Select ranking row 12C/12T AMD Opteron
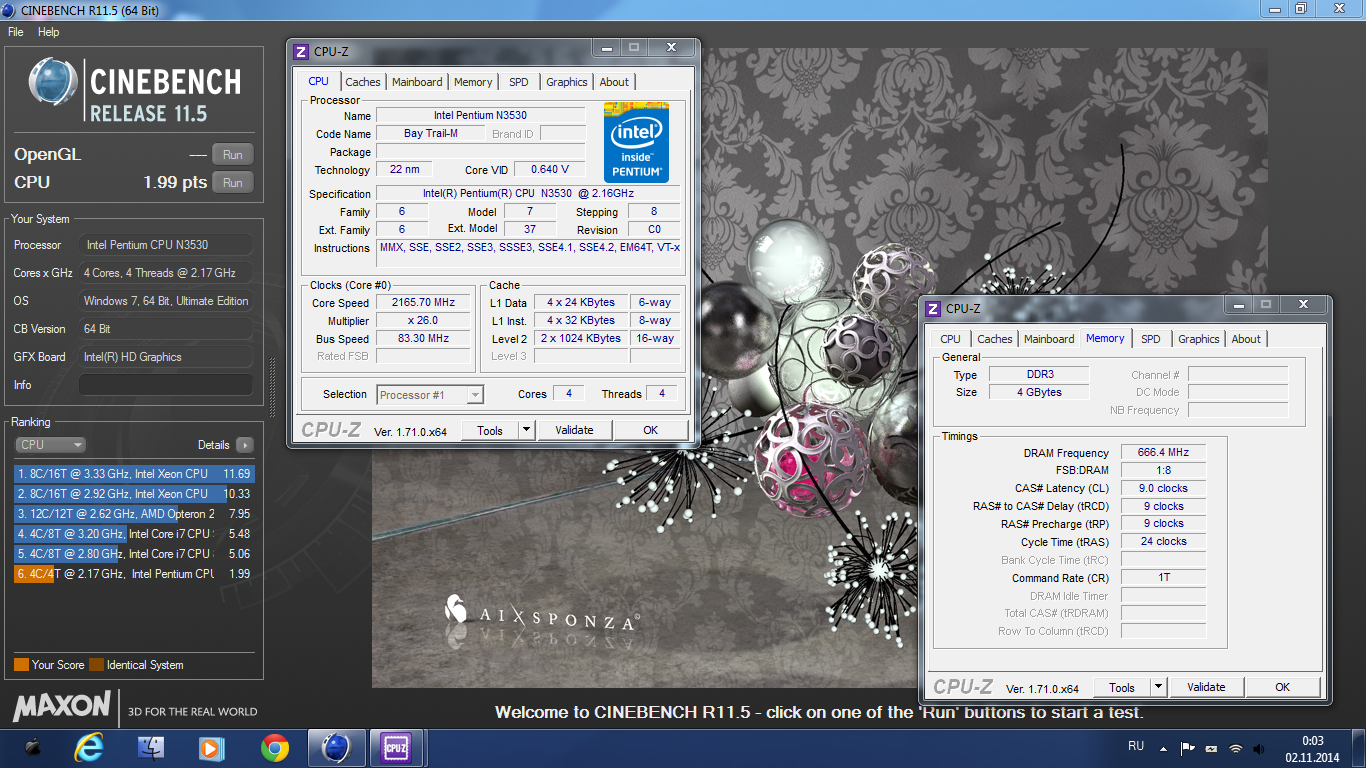The height and width of the screenshot is (768, 1366). point(134,514)
